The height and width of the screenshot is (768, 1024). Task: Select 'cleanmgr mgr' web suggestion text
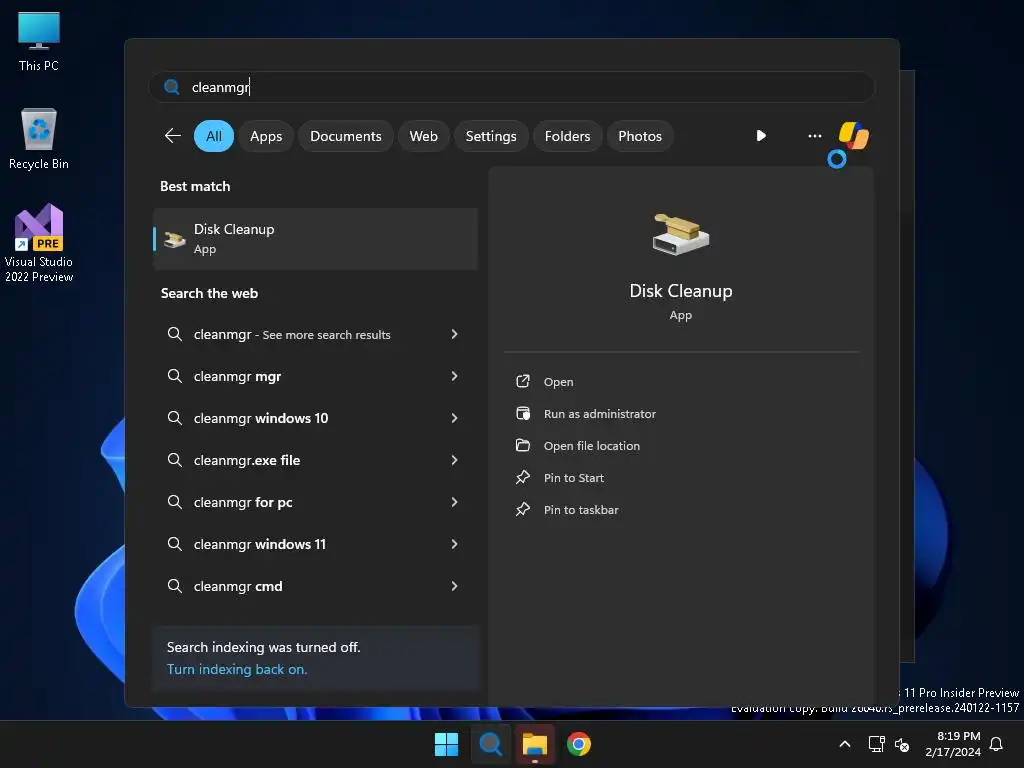[x=237, y=377]
